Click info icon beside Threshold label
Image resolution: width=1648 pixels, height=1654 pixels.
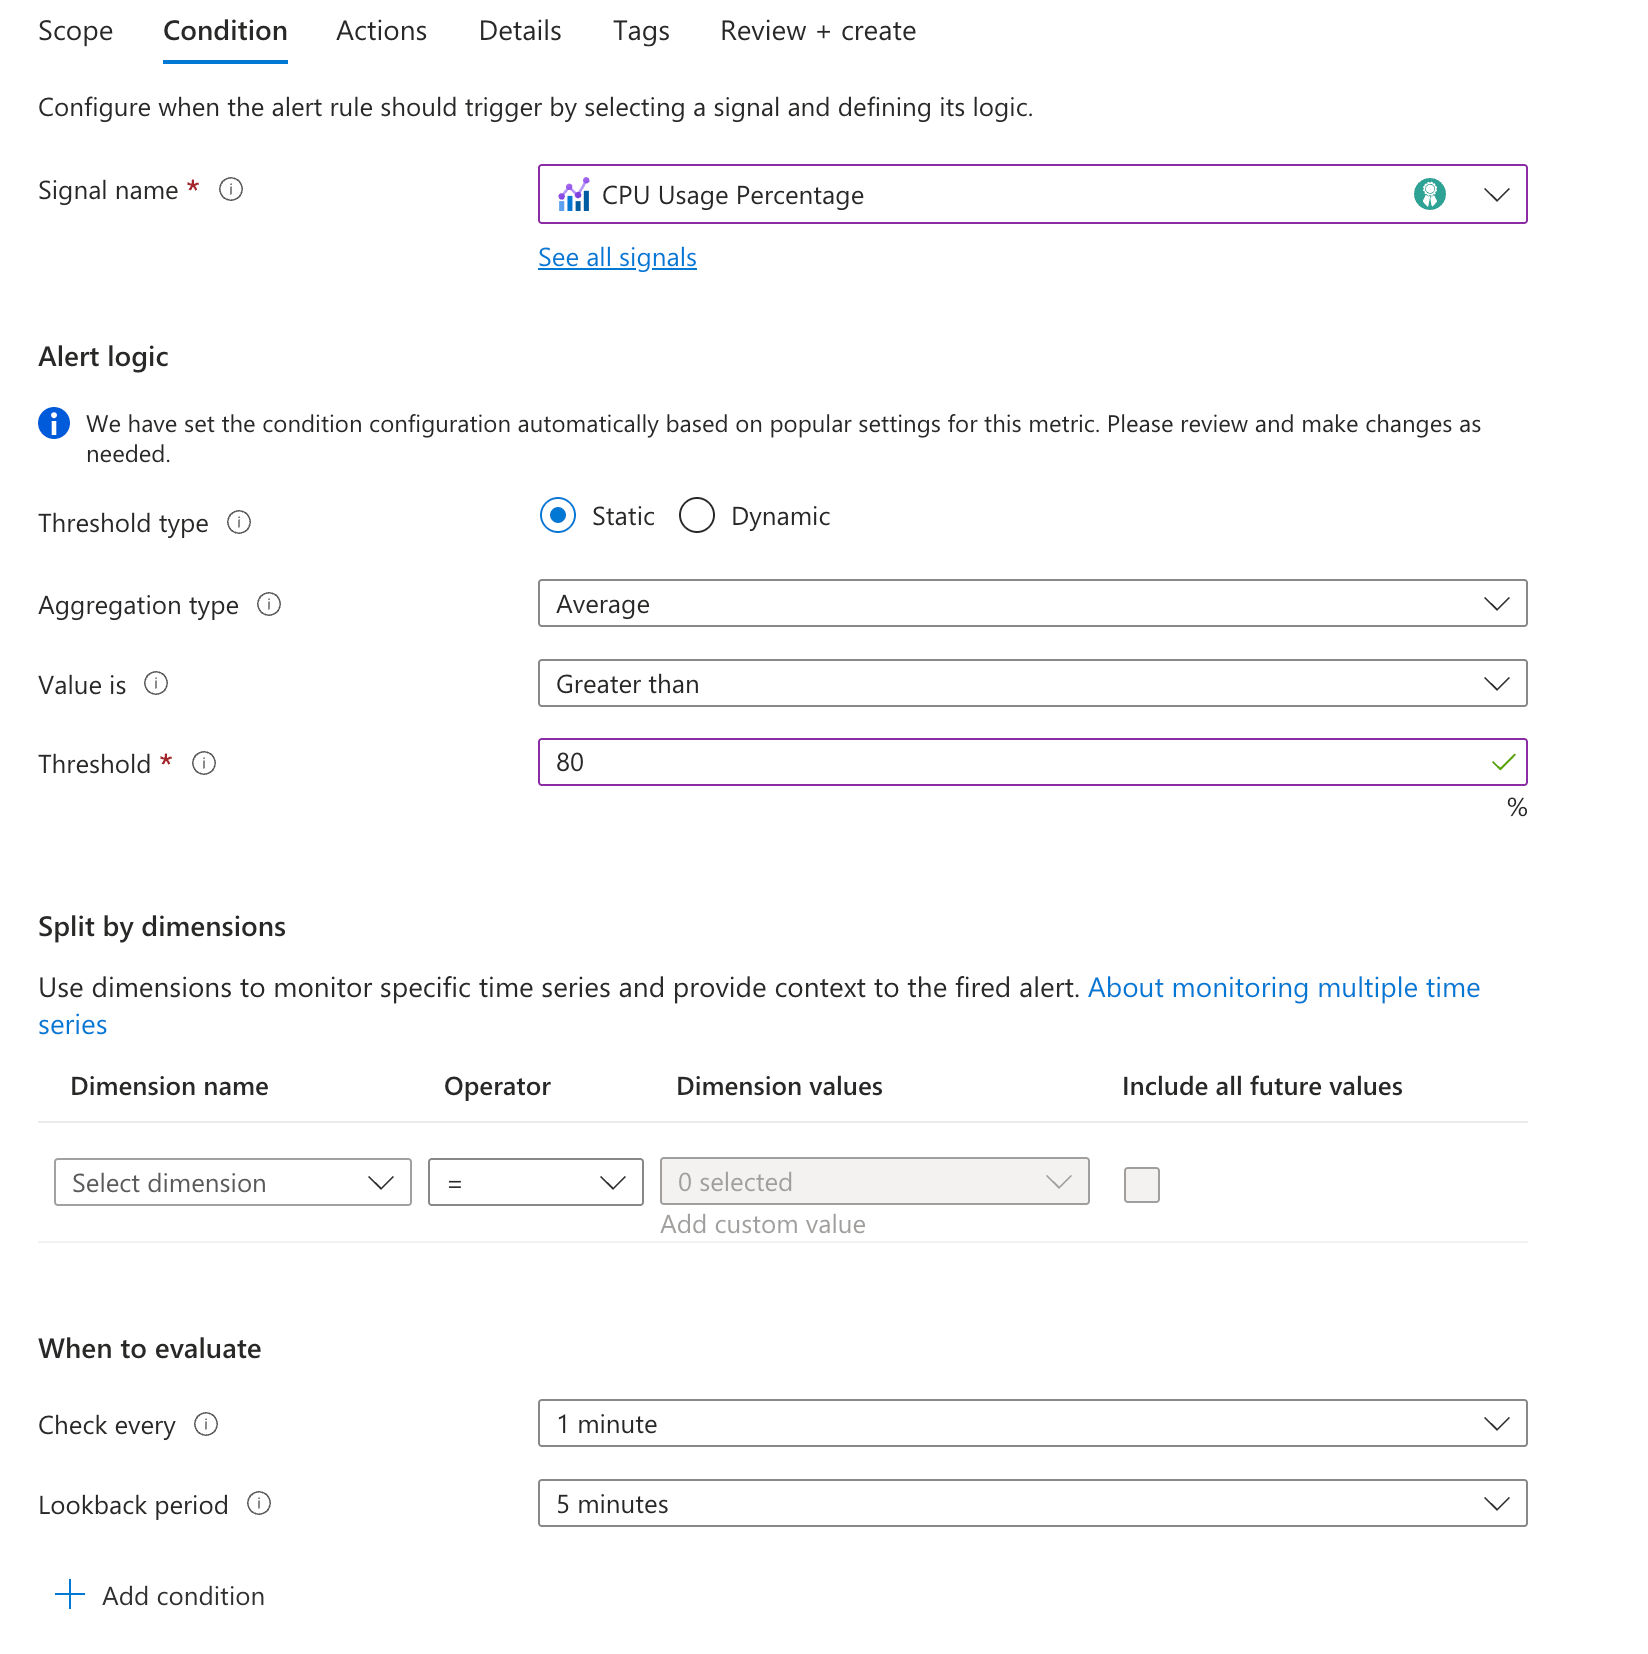(x=204, y=763)
